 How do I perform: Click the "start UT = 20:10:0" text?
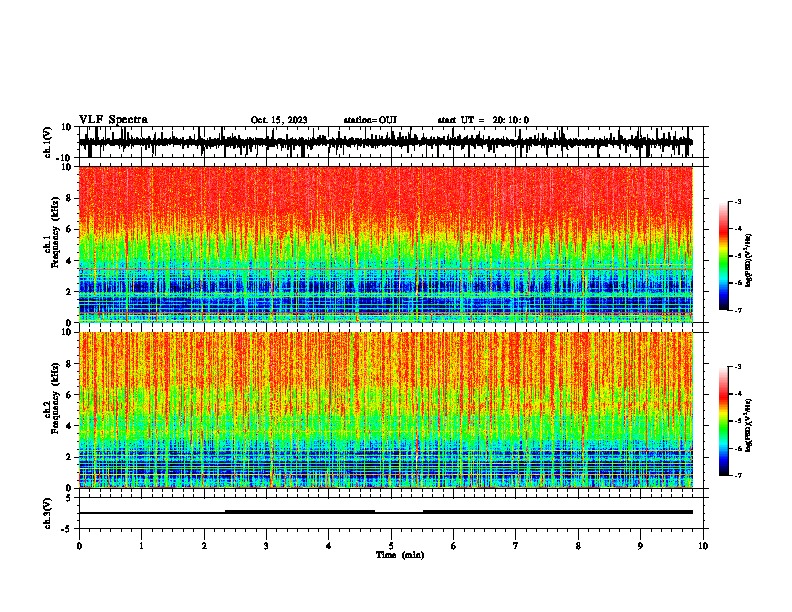point(483,120)
